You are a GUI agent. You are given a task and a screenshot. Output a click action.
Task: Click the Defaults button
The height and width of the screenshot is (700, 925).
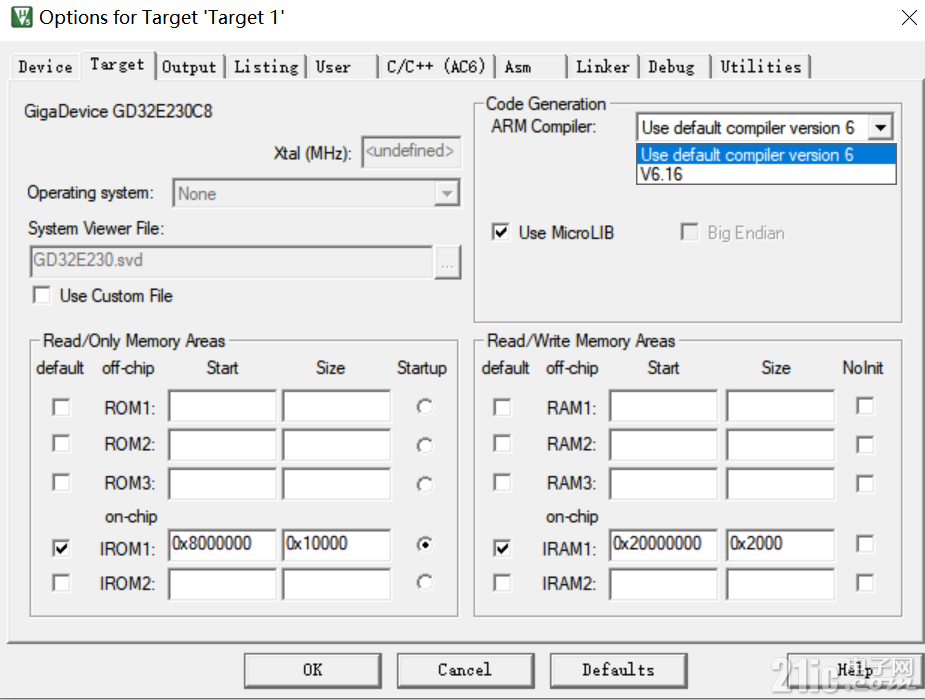pyautogui.click(x=618, y=670)
